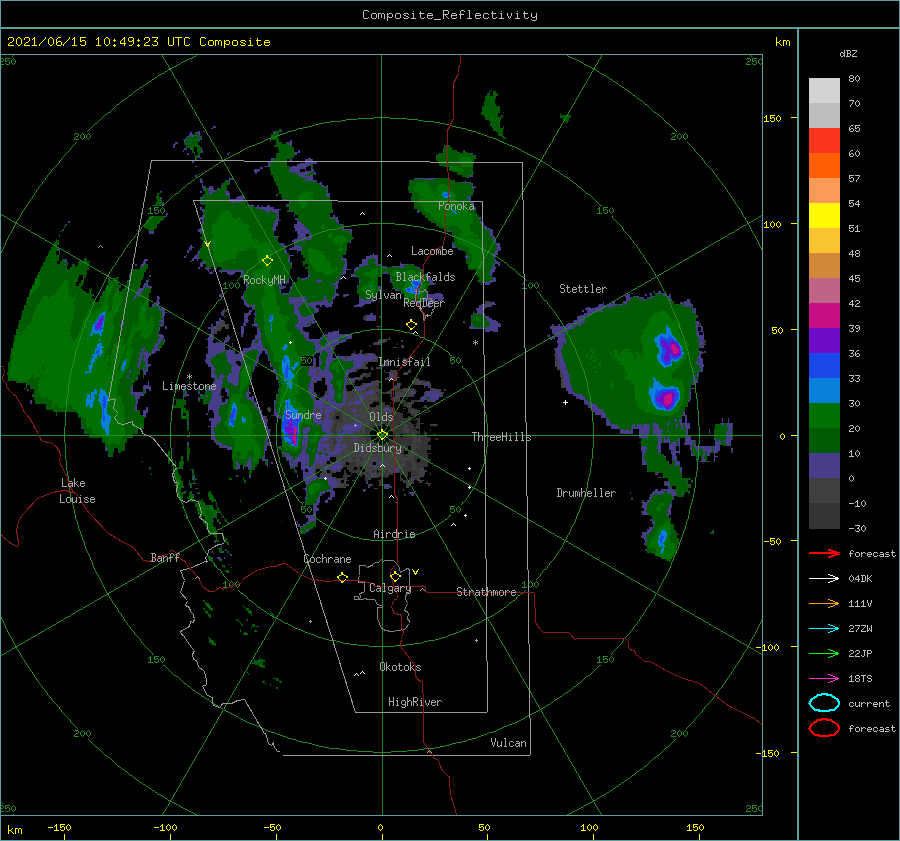This screenshot has height=841, width=900.
Task: Click the Composite_Reflectivity title text
Action: tap(449, 15)
